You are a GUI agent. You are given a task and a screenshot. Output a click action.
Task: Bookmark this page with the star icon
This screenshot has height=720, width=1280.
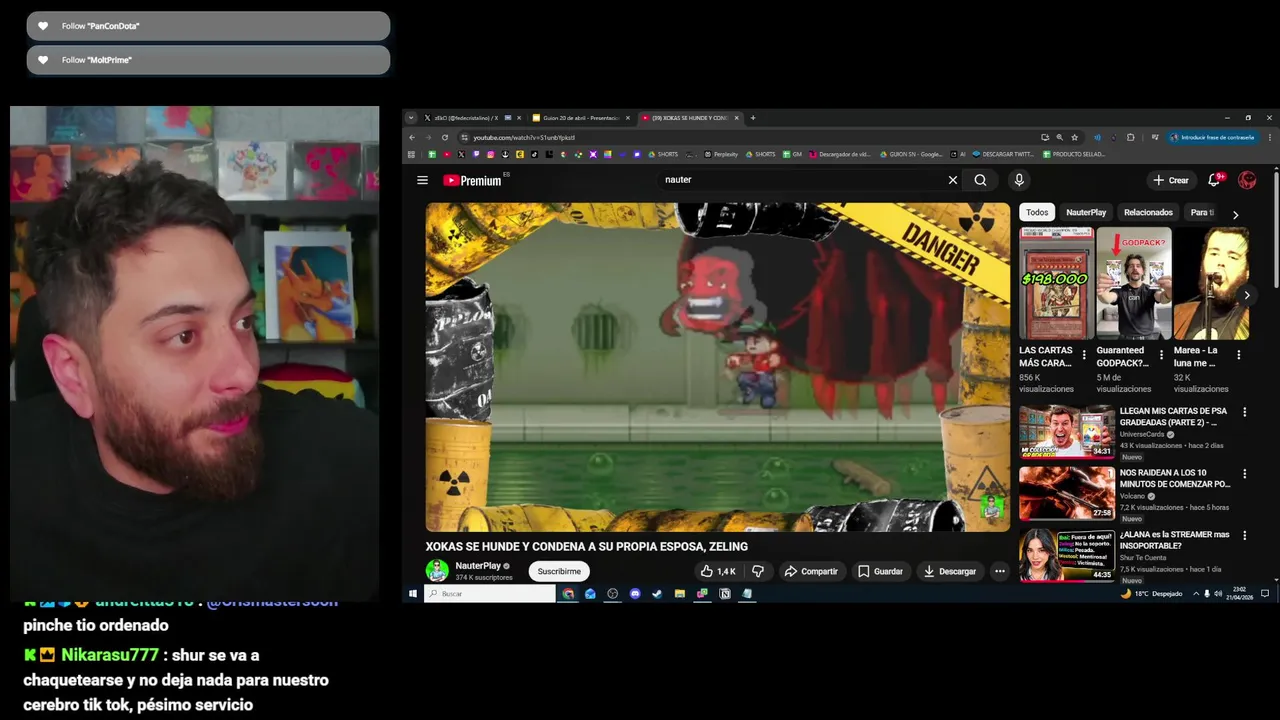[x=1074, y=137]
